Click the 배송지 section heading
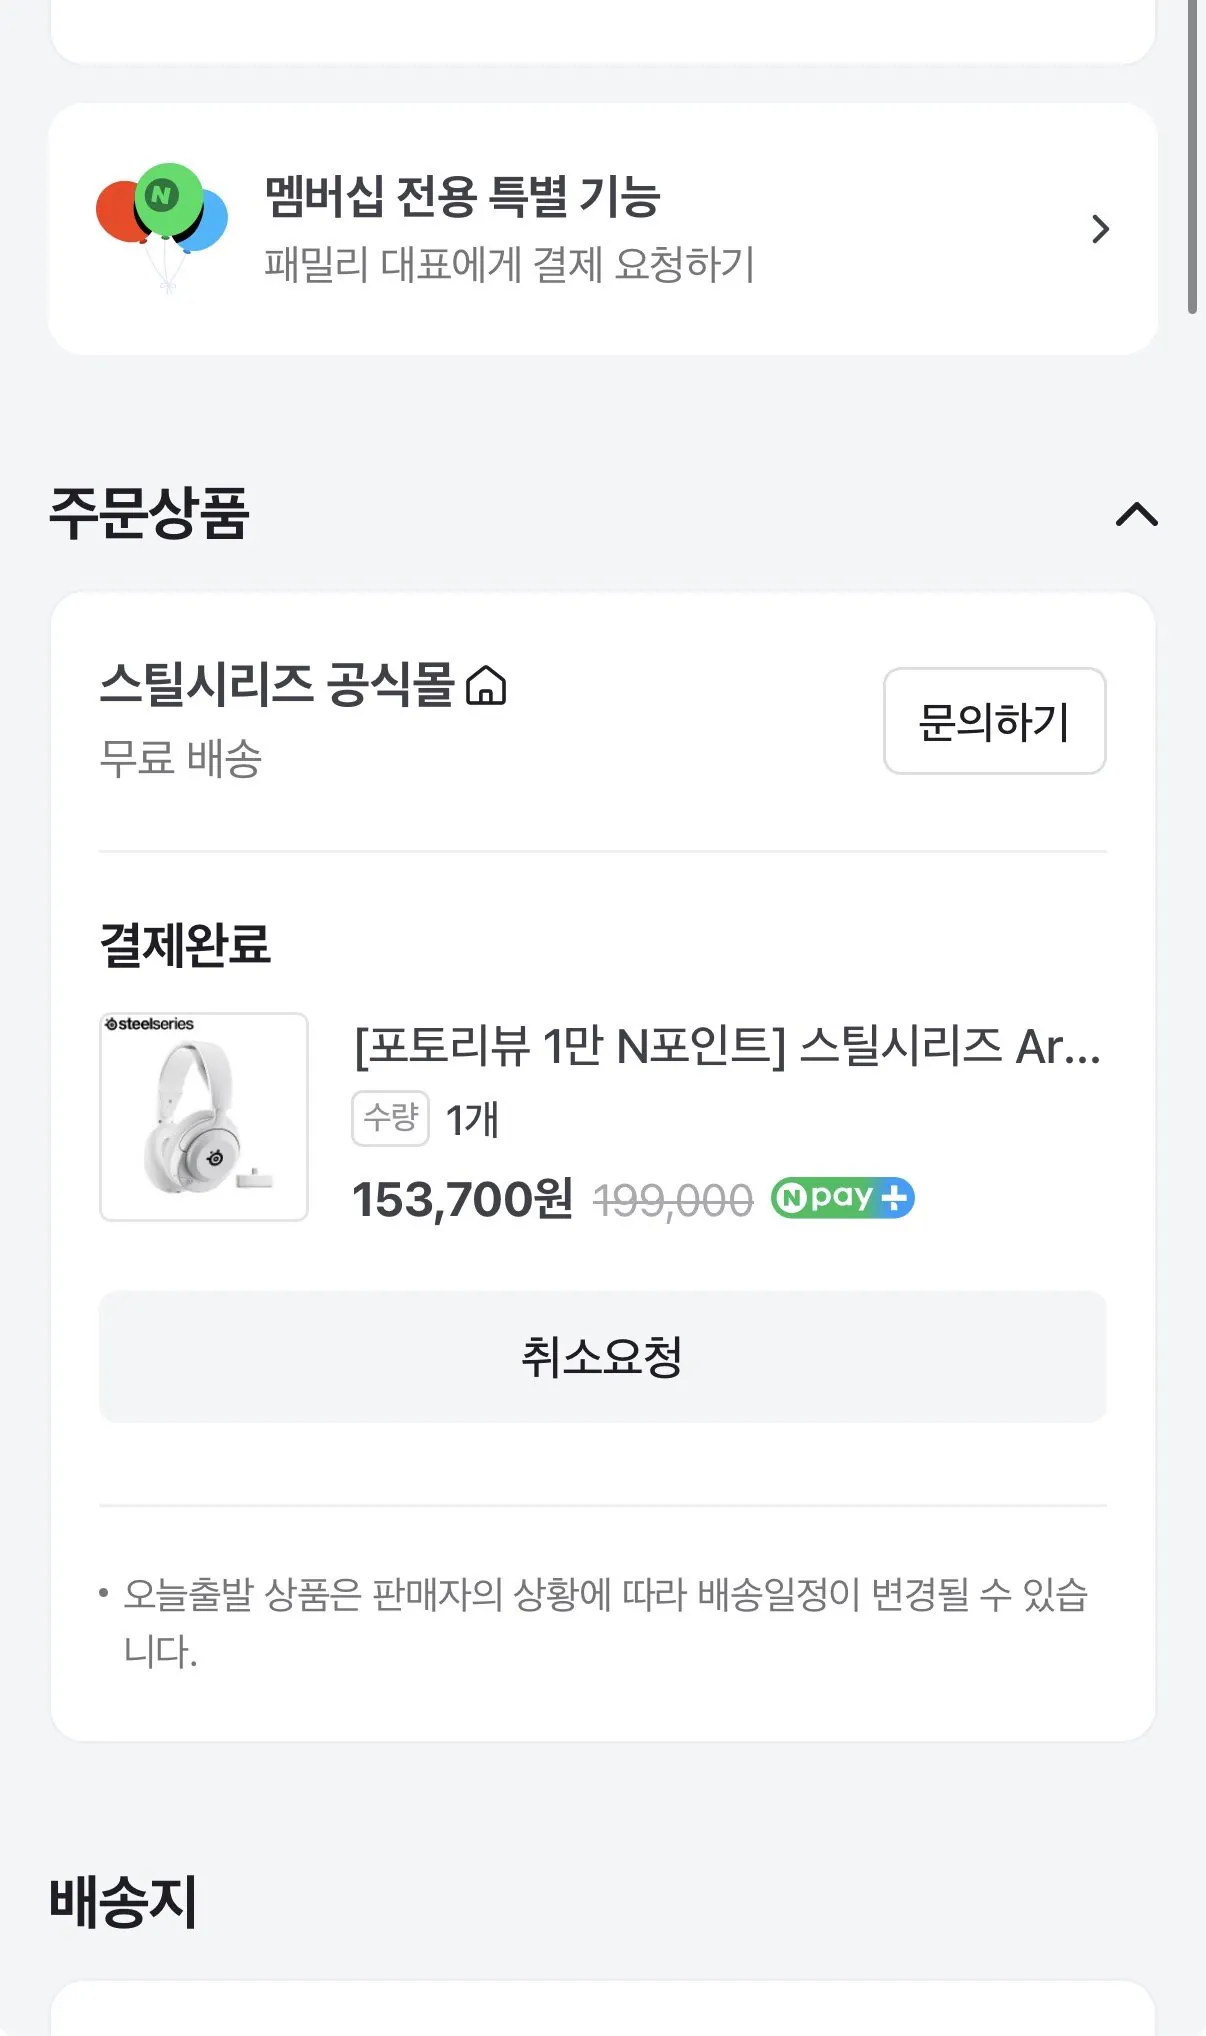Viewport: 1206px width, 2036px height. (x=123, y=1901)
